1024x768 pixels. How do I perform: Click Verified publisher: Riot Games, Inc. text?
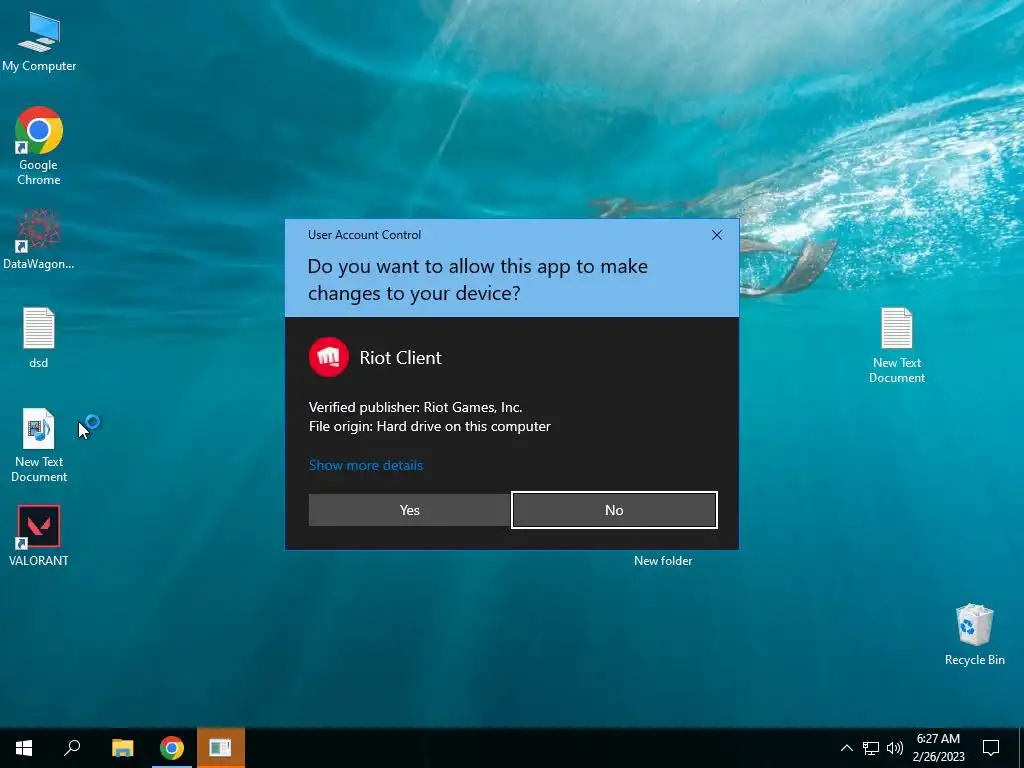(x=415, y=407)
